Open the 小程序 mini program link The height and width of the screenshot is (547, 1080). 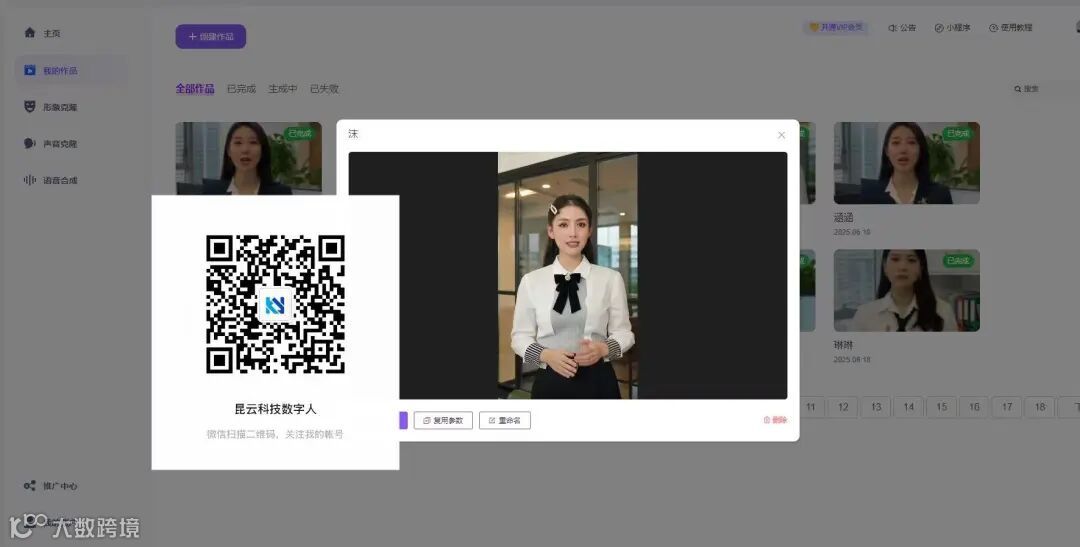(x=953, y=28)
